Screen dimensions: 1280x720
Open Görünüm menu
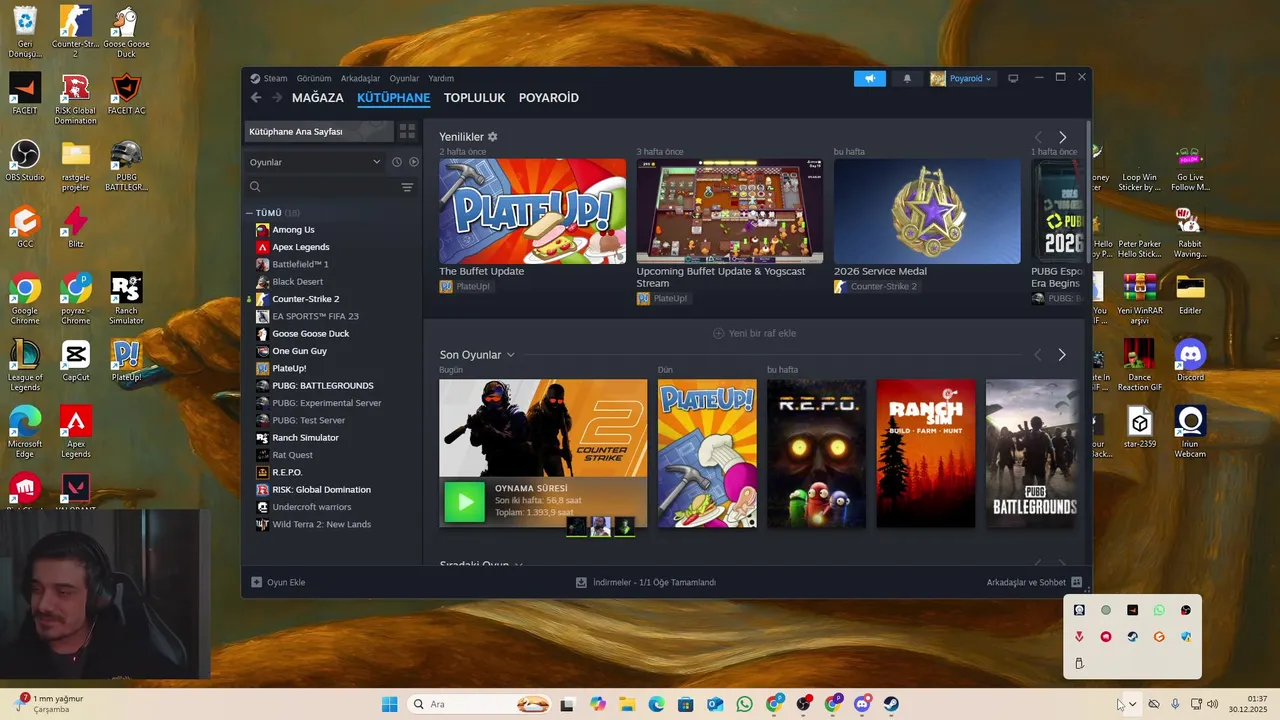click(314, 78)
